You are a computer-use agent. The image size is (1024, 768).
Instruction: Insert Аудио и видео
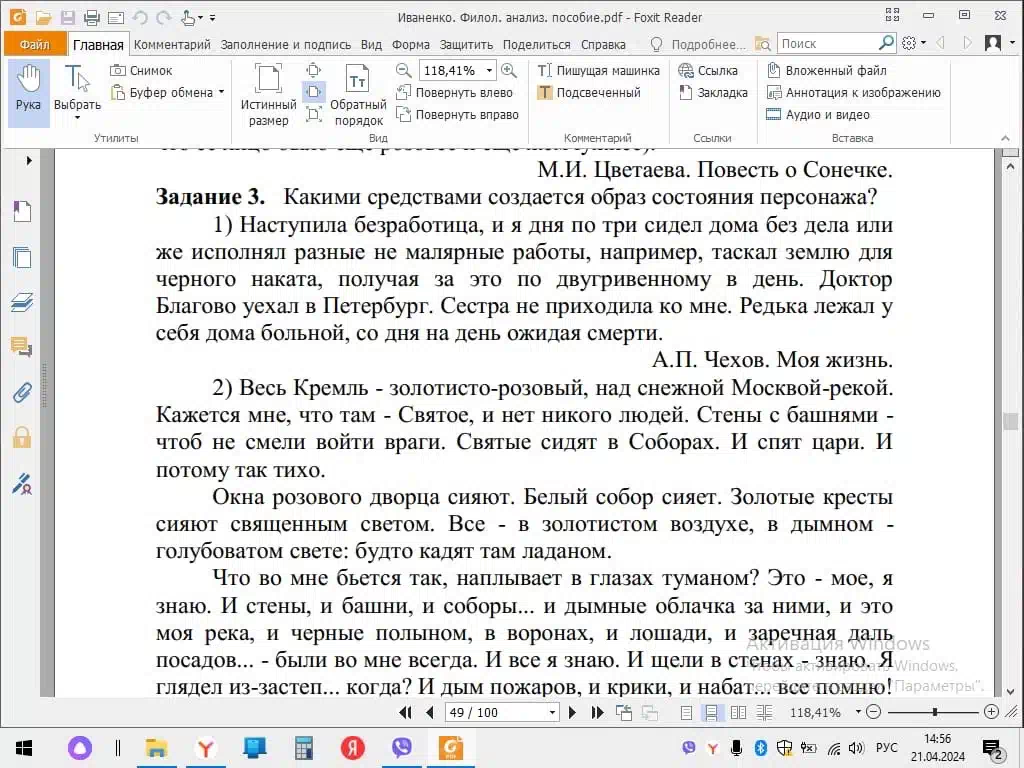pyautogui.click(x=818, y=115)
